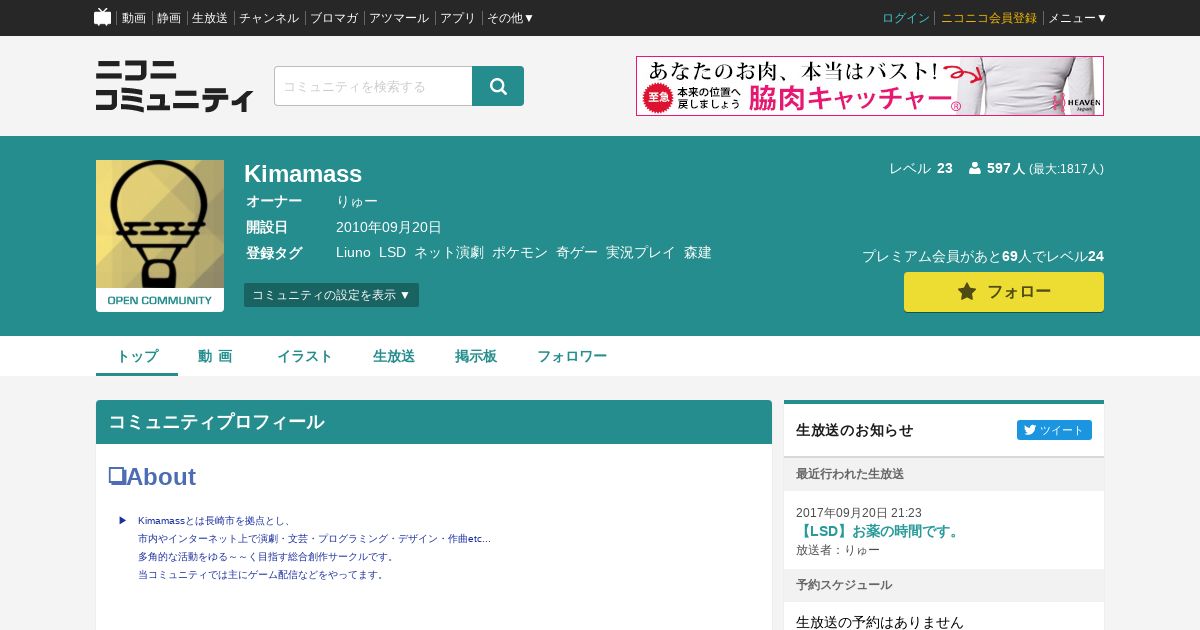Open ブロマガ in top navigation
Viewport: 1200px width, 630px height.
pyautogui.click(x=334, y=18)
